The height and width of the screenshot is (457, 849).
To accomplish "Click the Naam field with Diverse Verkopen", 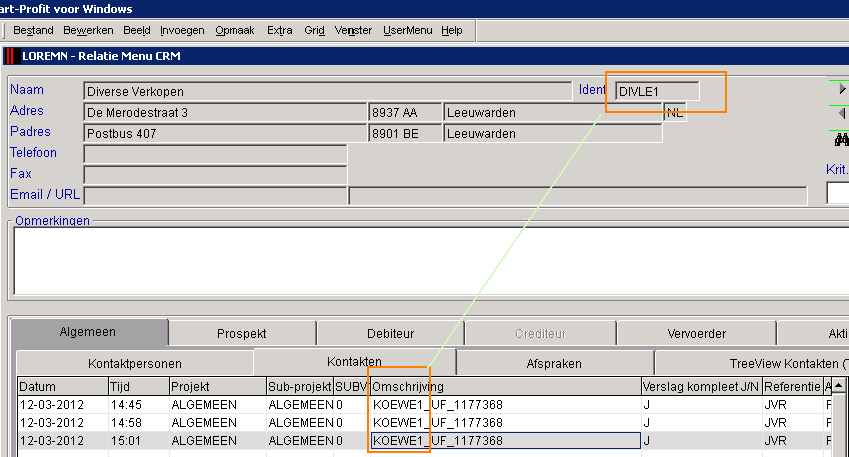I will point(328,92).
